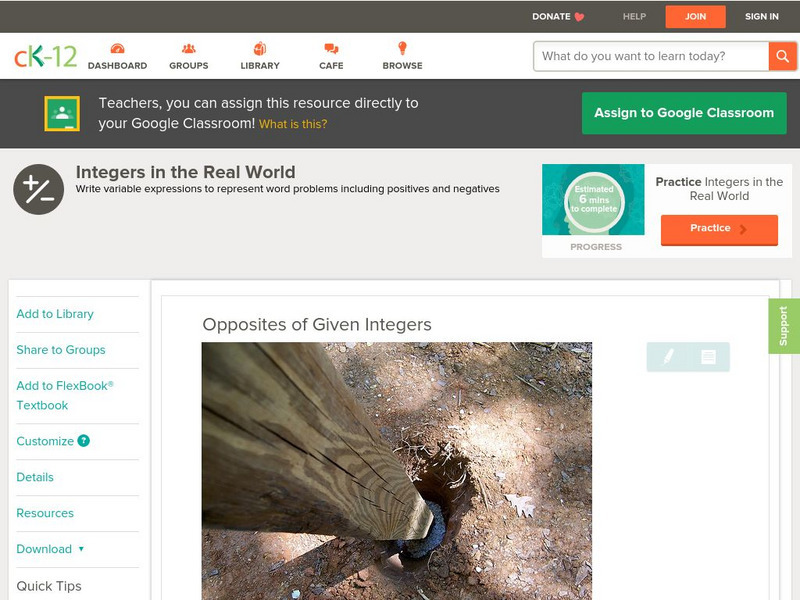Open the LIBRARY menu label
800x600 pixels.
click(260, 65)
